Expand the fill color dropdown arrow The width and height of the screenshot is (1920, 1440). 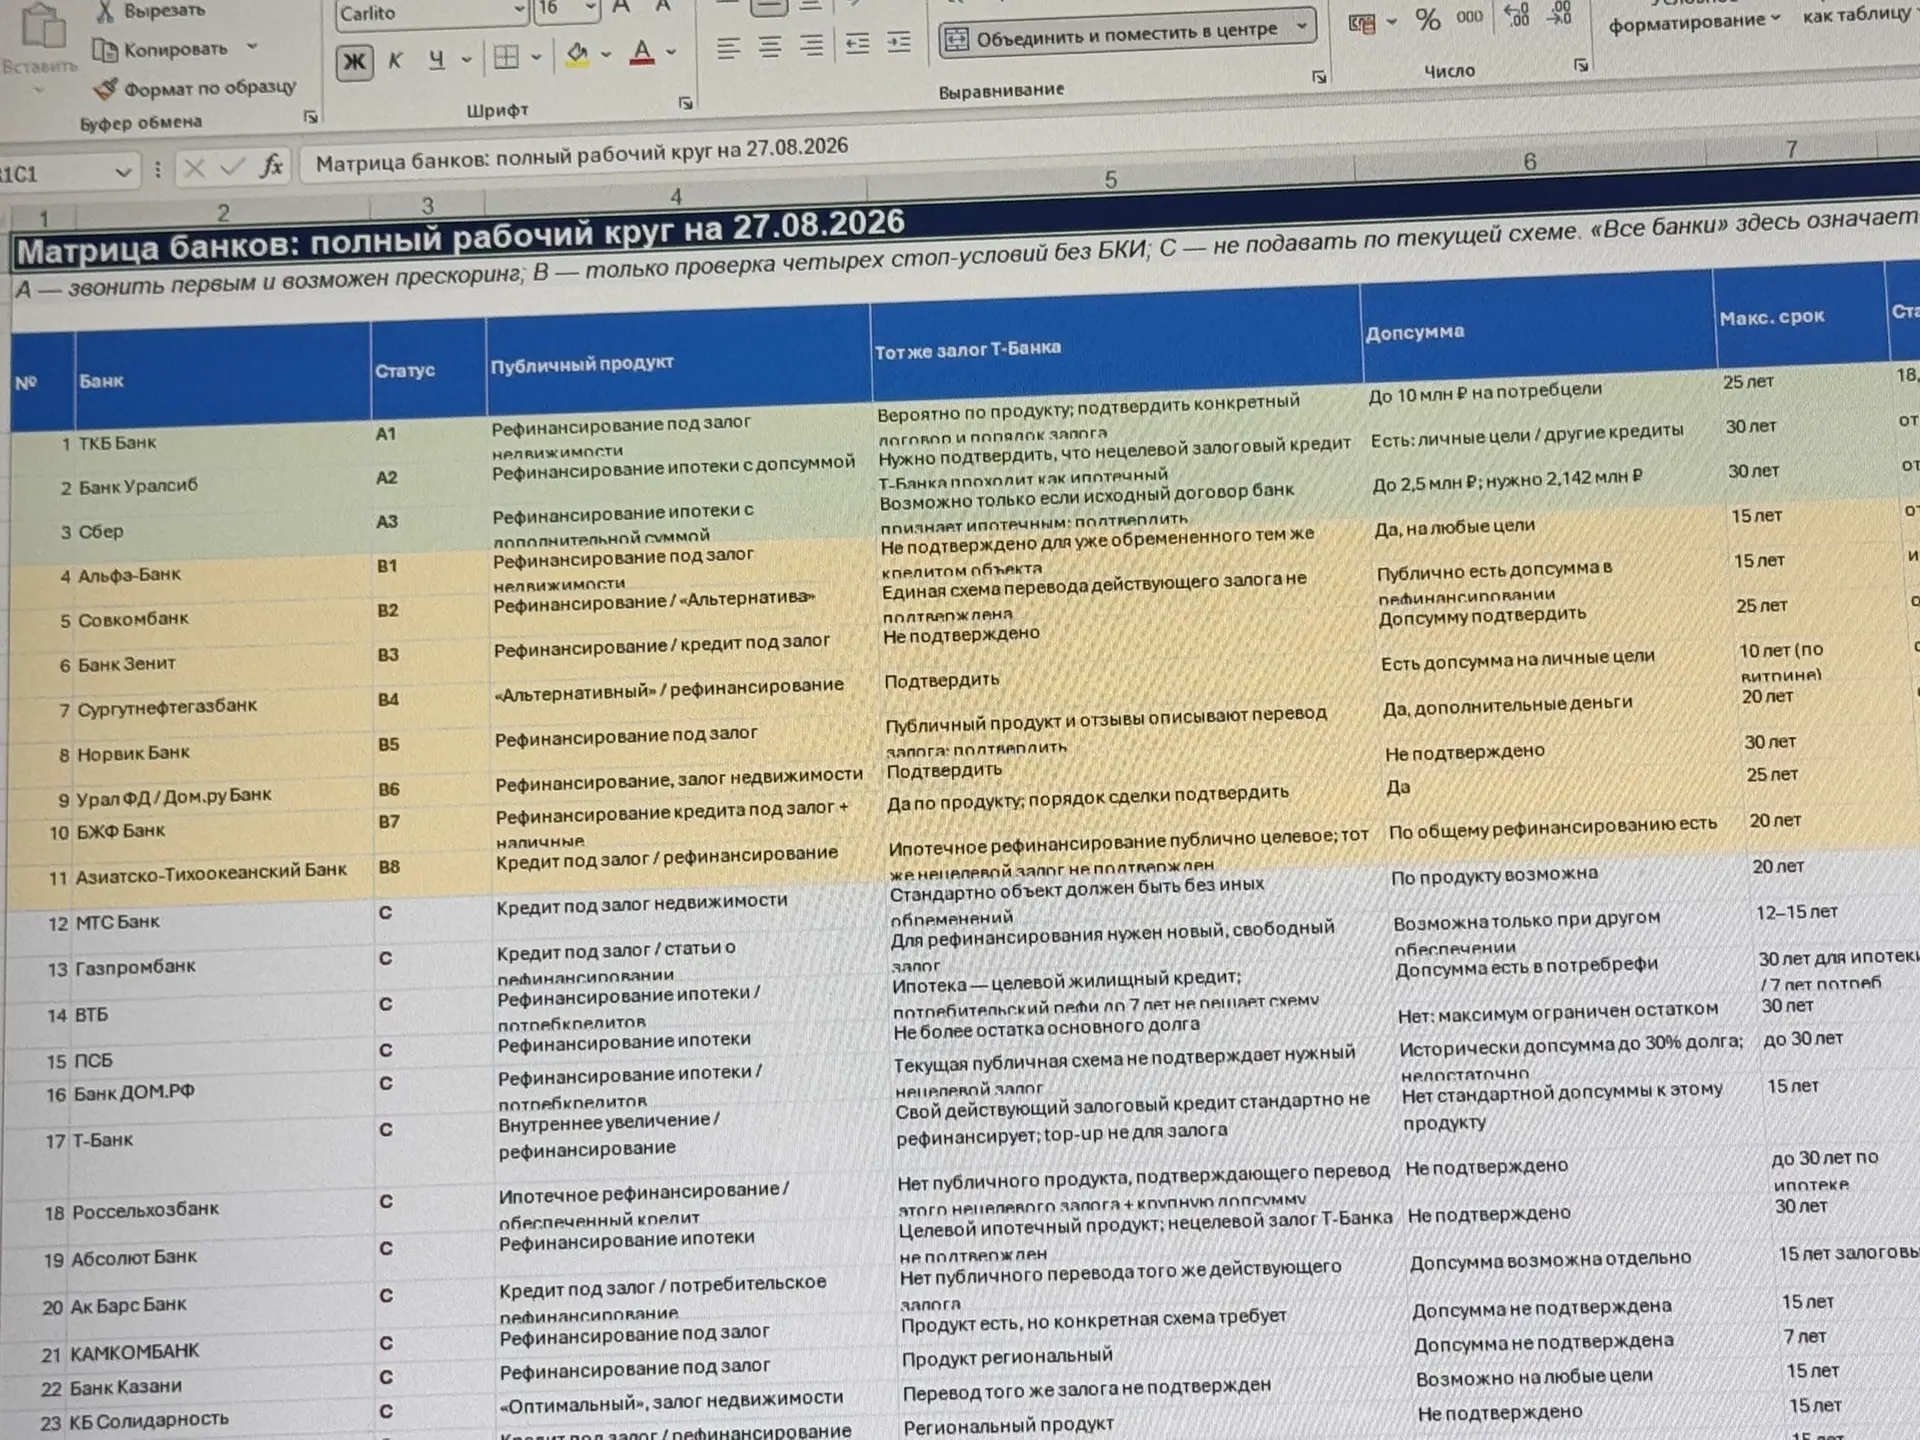coord(606,54)
